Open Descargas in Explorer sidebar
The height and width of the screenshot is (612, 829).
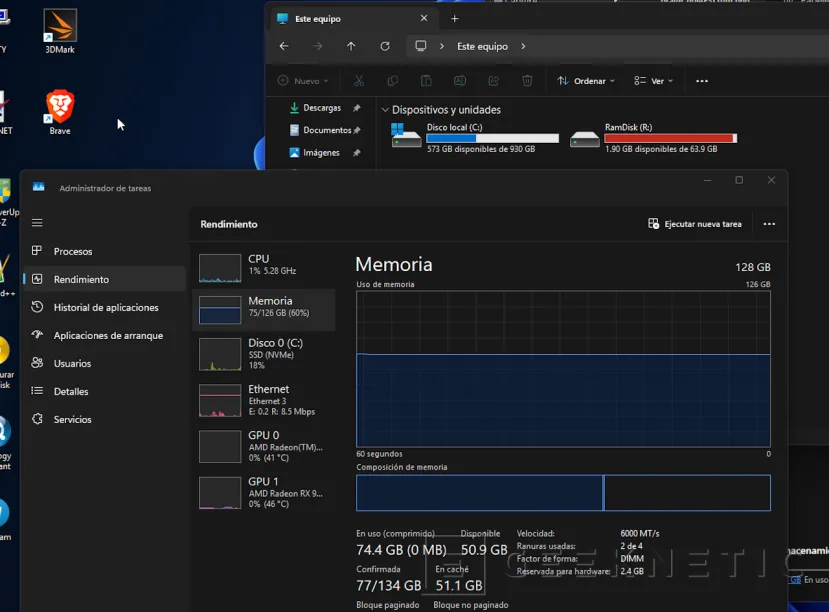click(x=322, y=108)
